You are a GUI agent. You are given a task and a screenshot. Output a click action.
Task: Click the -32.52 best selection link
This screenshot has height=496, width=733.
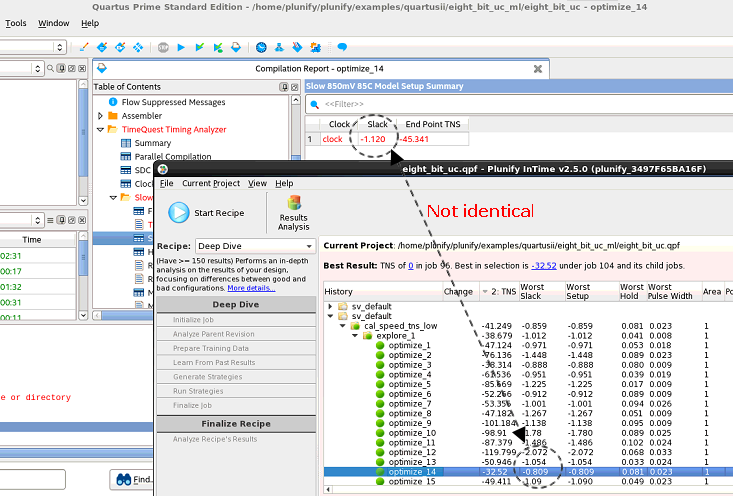(x=543, y=266)
